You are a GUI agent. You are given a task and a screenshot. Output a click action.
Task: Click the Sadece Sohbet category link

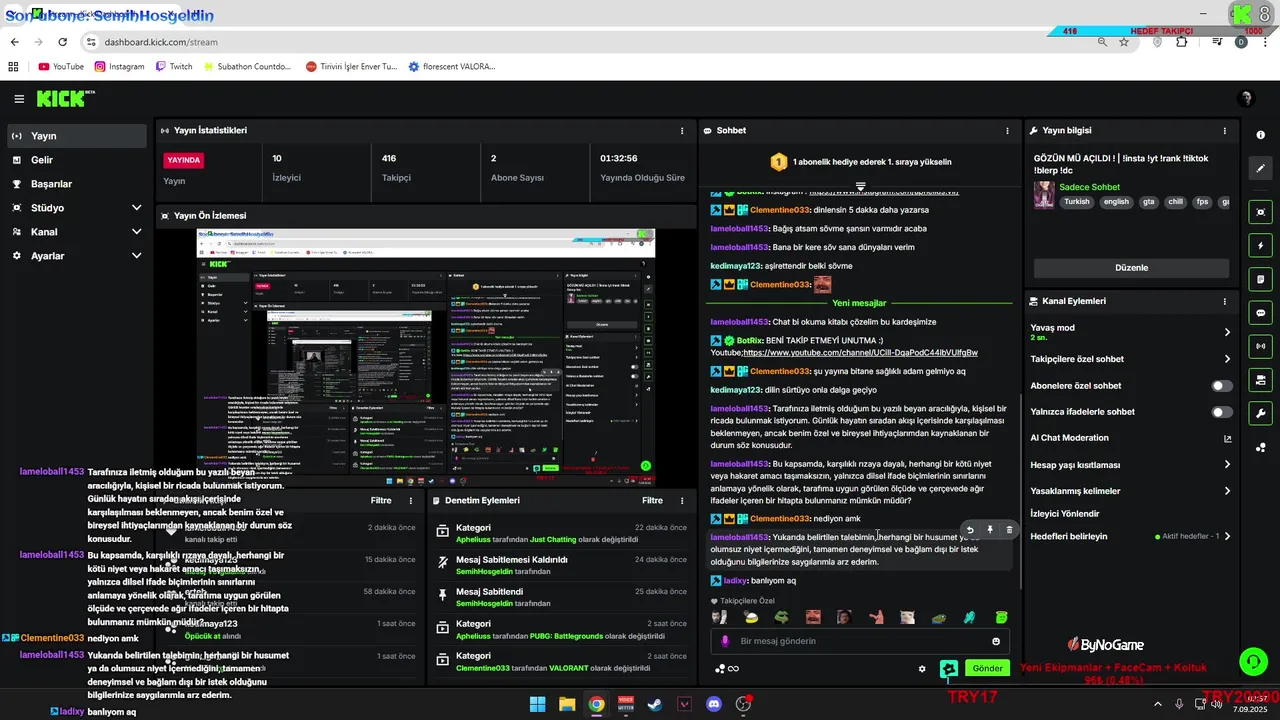tap(1089, 187)
